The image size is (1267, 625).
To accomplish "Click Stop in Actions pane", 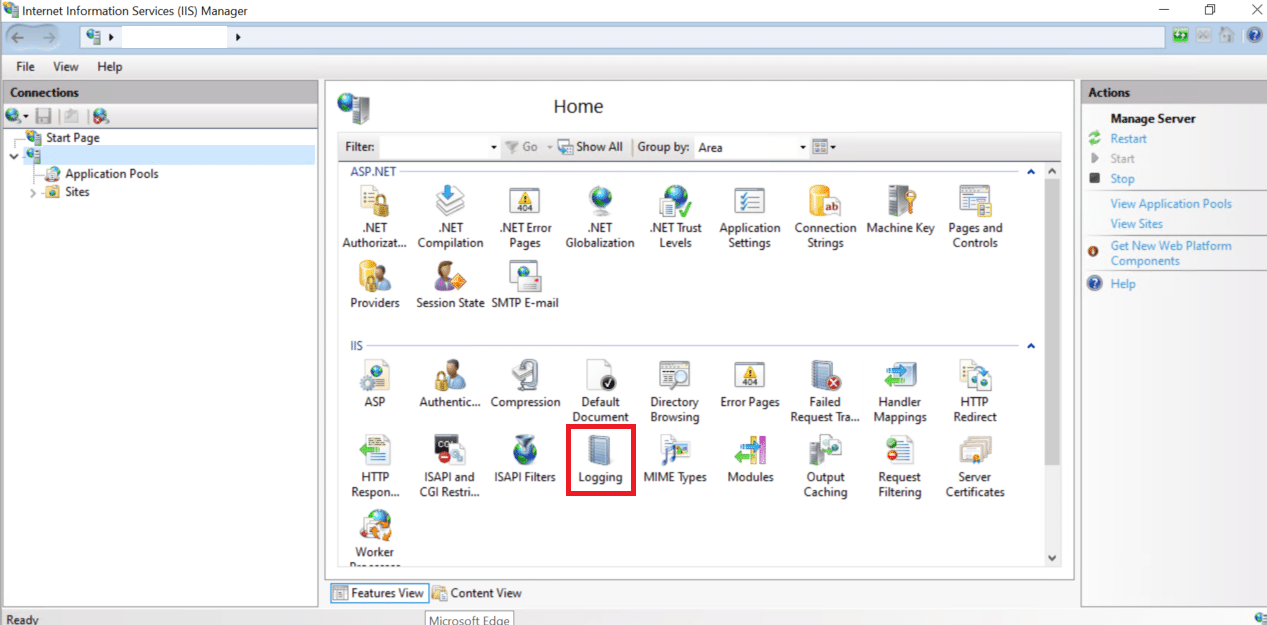I will tap(1122, 179).
